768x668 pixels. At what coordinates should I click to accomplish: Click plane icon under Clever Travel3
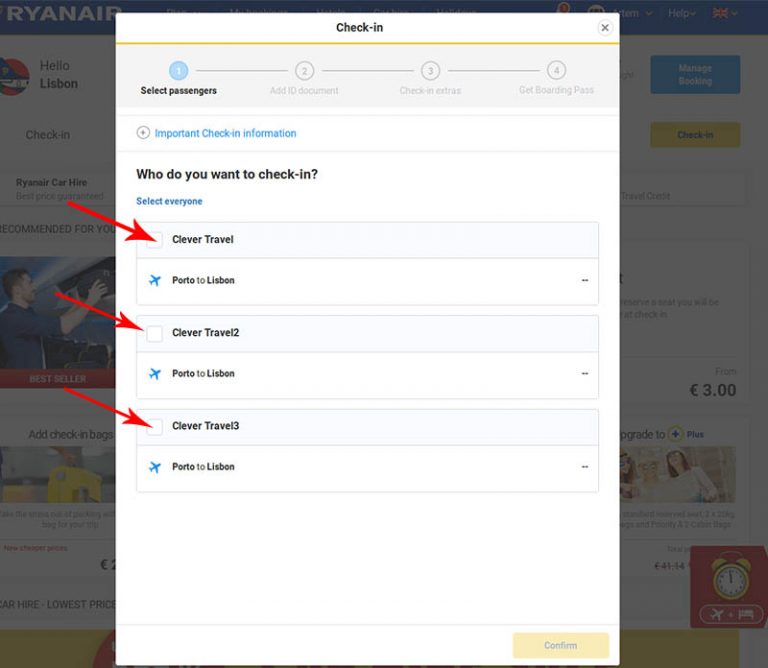pos(155,467)
